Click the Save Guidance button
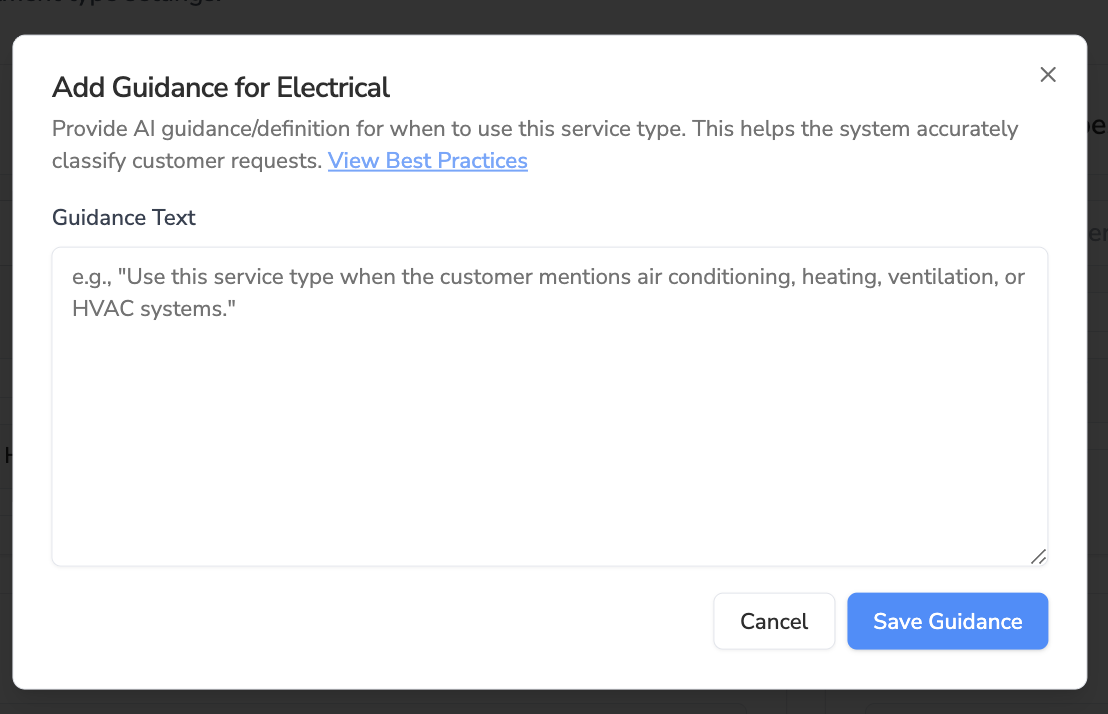This screenshot has width=1108, height=714. click(x=948, y=621)
